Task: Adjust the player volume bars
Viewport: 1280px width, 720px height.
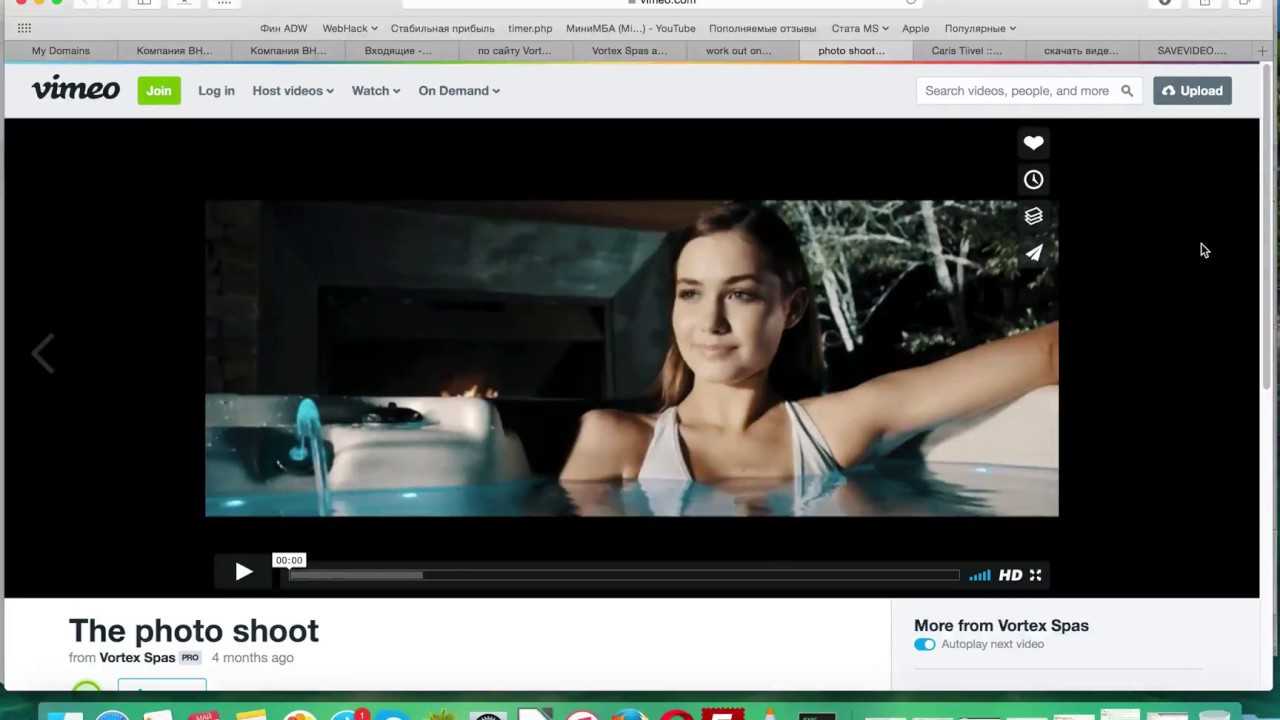Action: (x=980, y=575)
